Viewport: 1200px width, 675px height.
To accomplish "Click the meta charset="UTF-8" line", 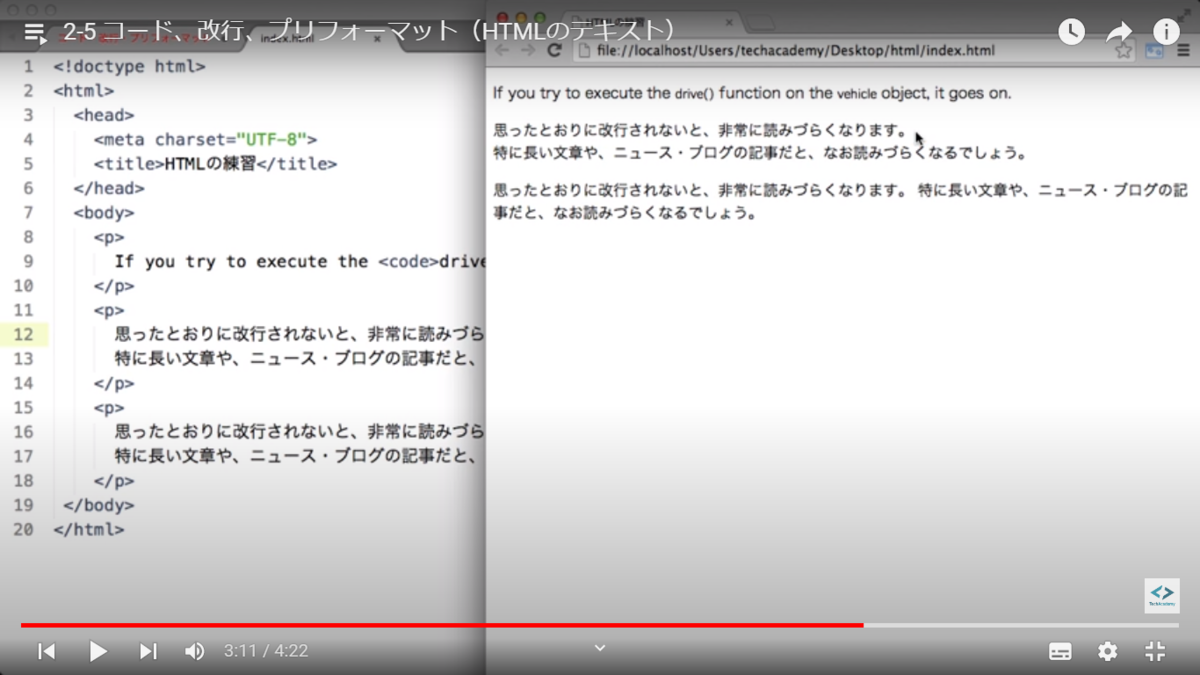I will 205,140.
